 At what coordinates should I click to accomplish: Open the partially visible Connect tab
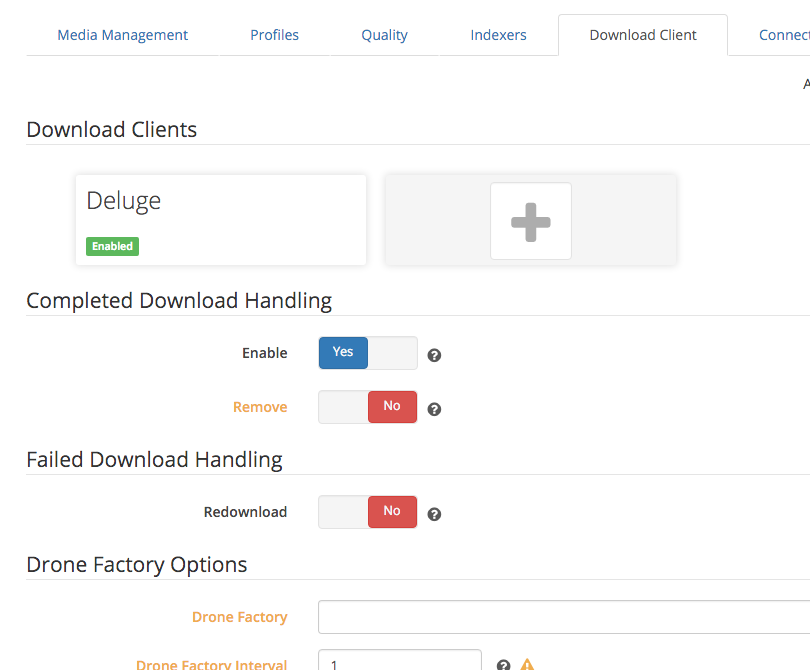click(x=783, y=35)
